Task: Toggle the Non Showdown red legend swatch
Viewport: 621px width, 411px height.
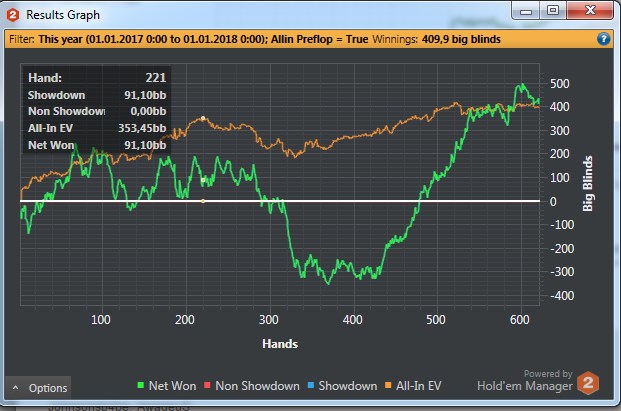Action: pos(207,385)
